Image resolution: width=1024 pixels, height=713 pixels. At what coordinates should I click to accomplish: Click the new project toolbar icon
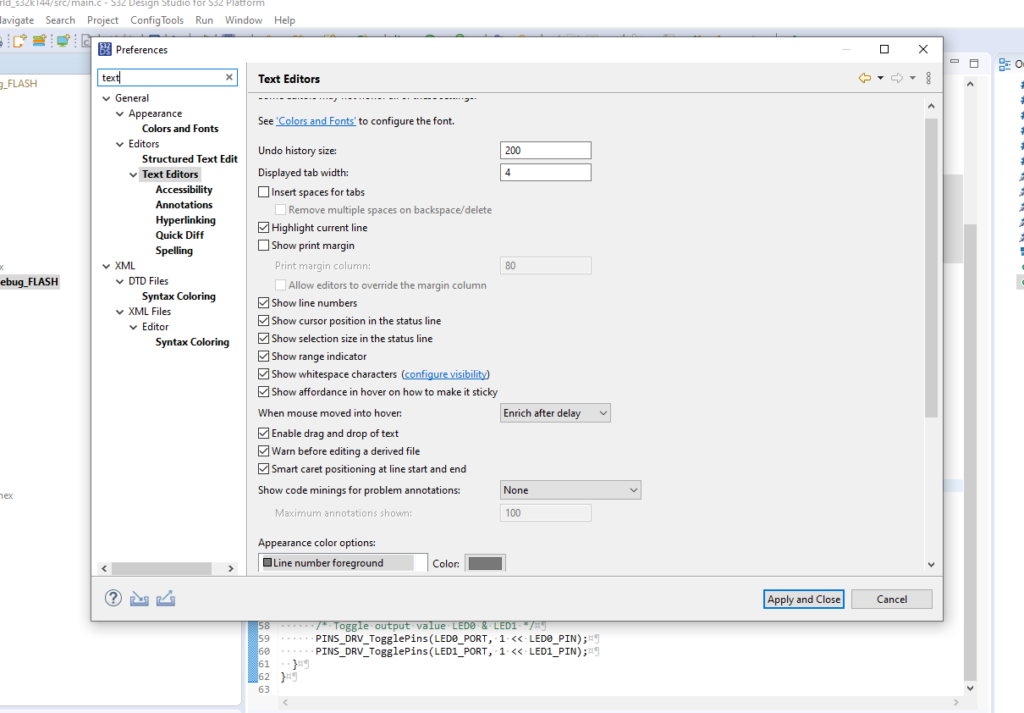point(19,41)
